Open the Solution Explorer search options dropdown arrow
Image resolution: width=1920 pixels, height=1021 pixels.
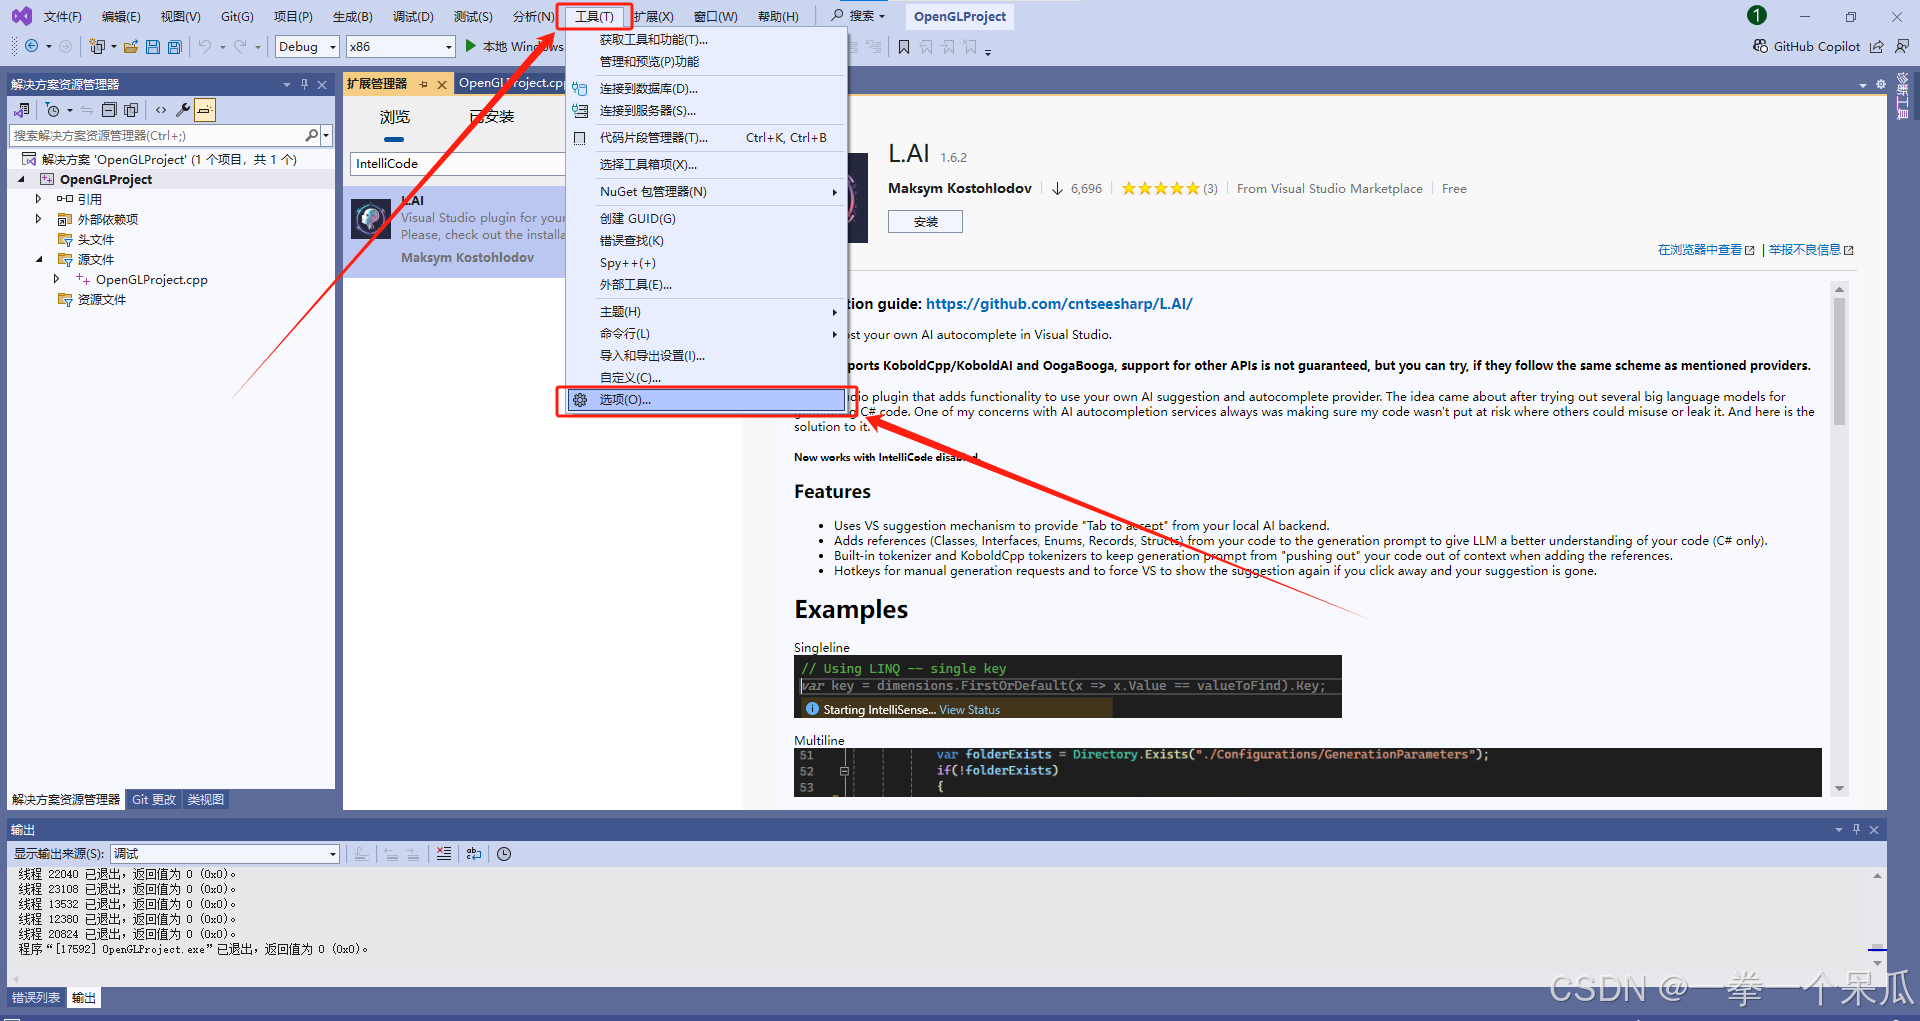tap(327, 135)
